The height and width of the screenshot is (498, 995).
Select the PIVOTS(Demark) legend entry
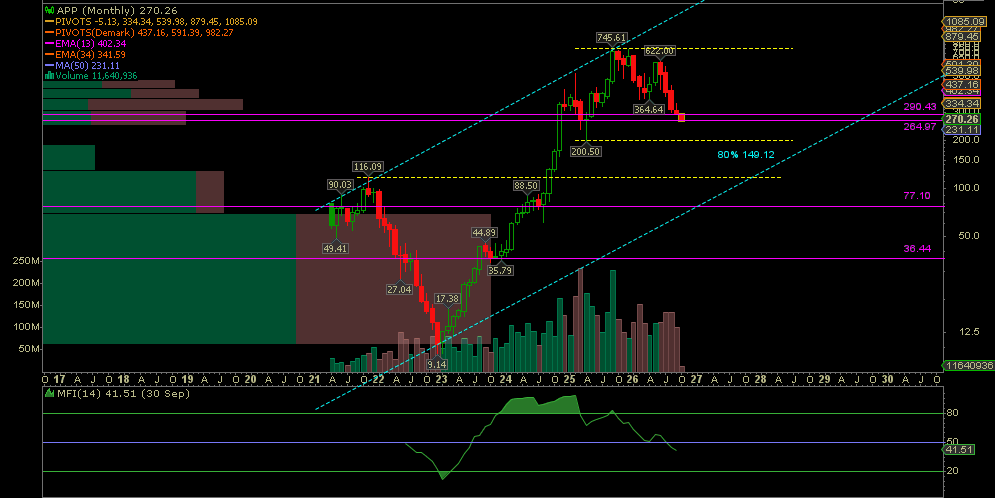(x=147, y=32)
